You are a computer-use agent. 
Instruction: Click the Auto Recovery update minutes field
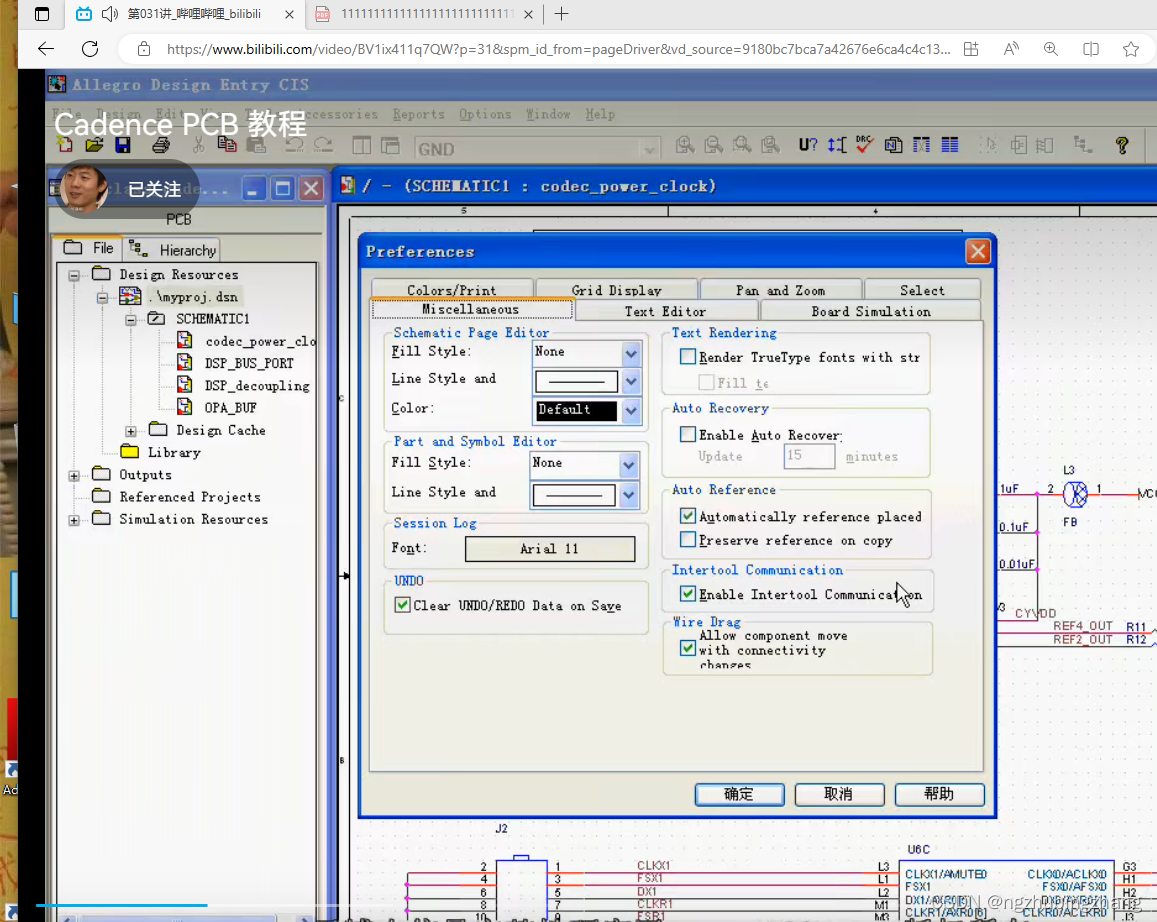809,456
